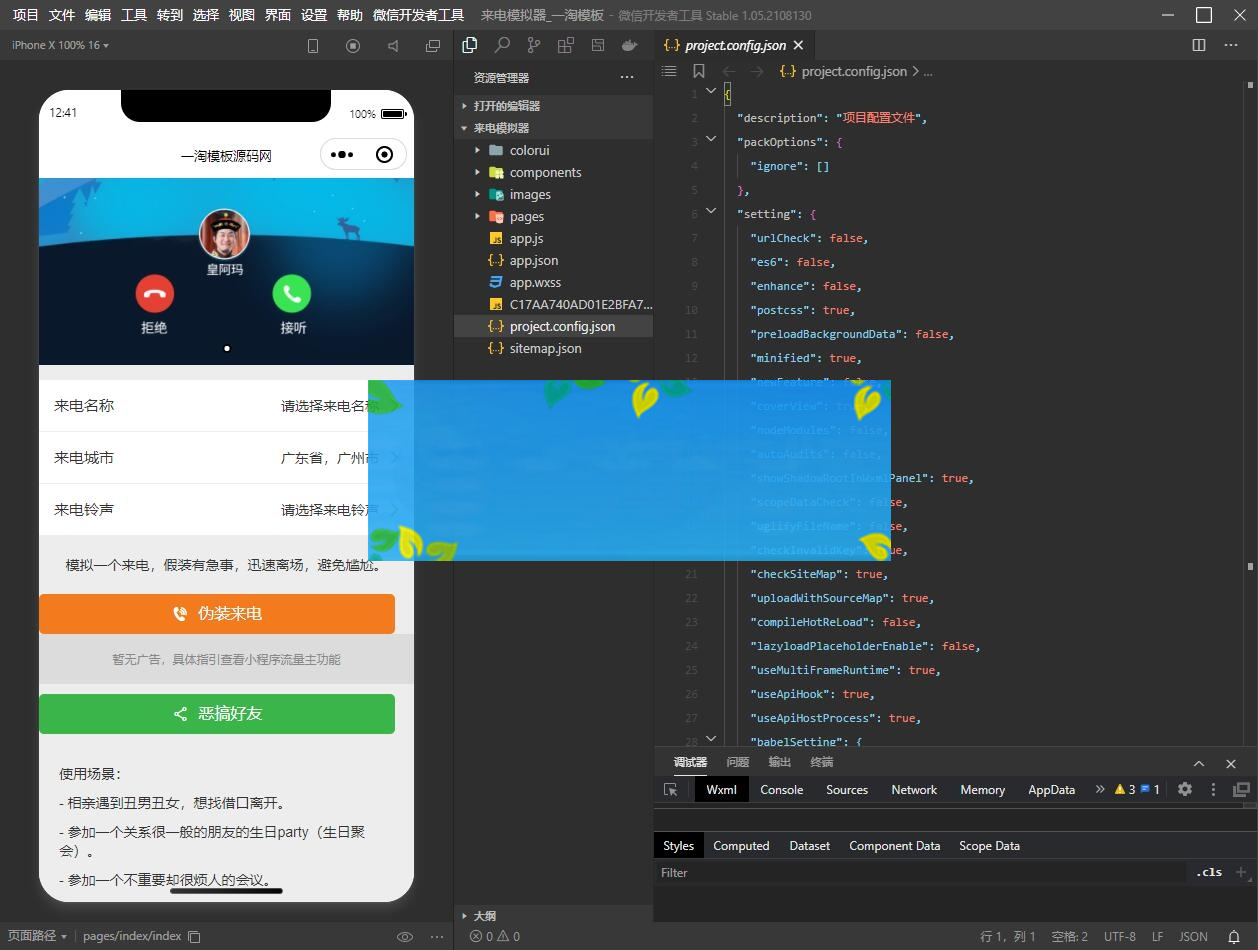Toggle the .cls class editor button
Screen dimensions: 1258x950
coord(1209,872)
